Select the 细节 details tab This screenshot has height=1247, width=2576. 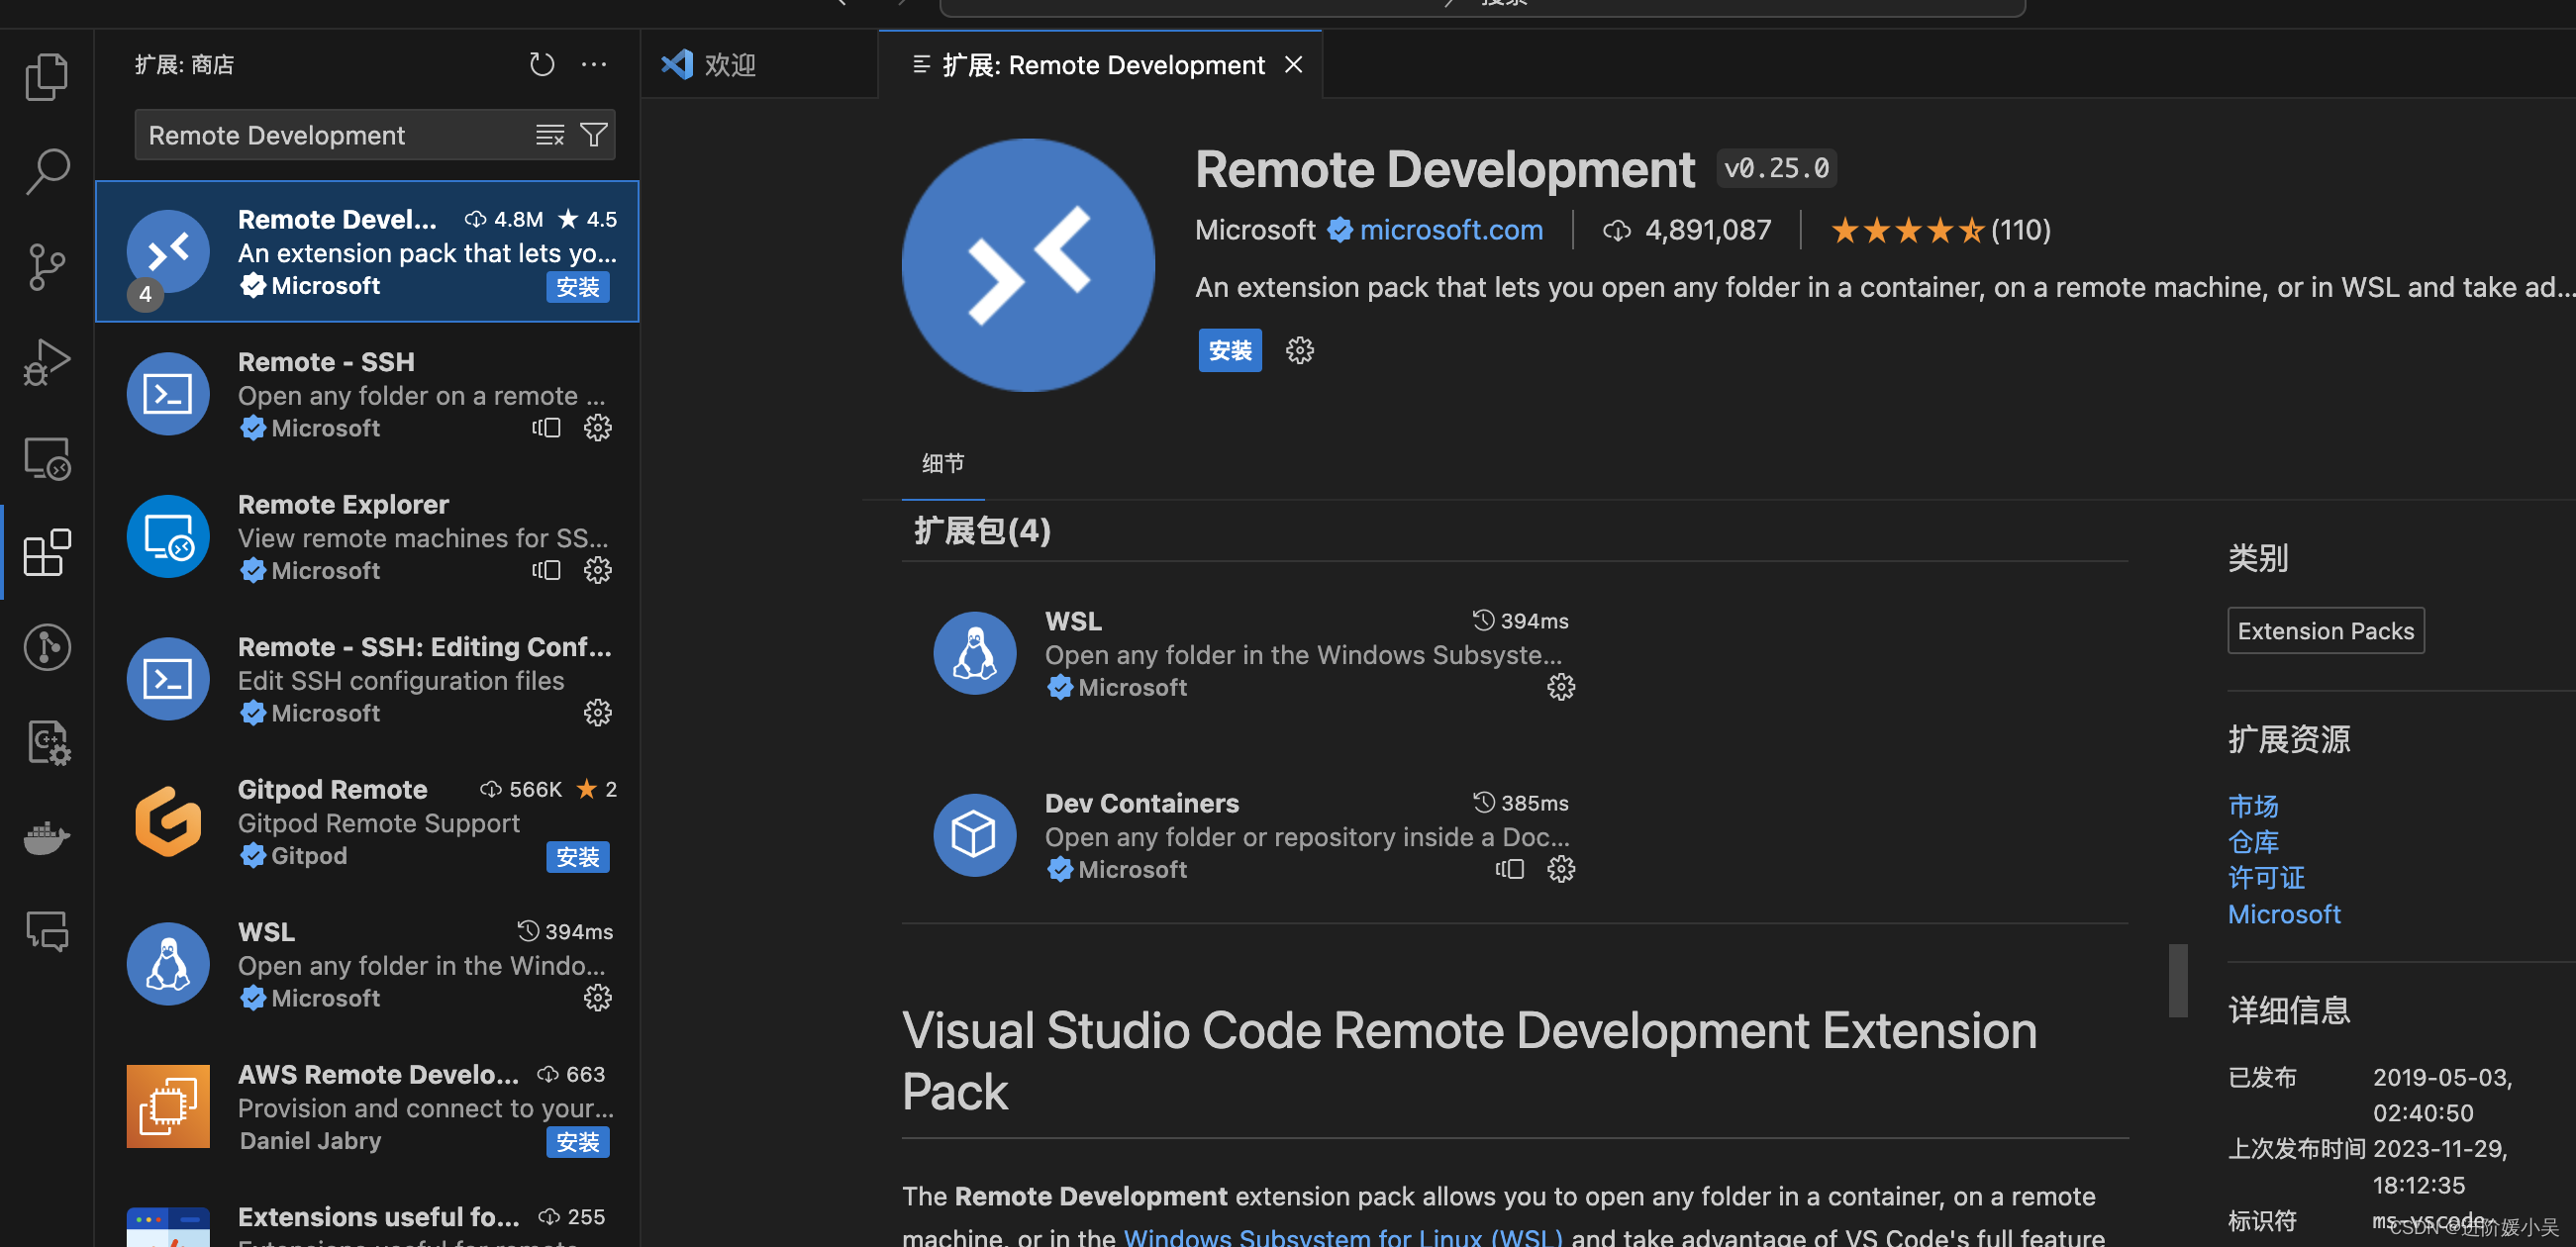943,463
